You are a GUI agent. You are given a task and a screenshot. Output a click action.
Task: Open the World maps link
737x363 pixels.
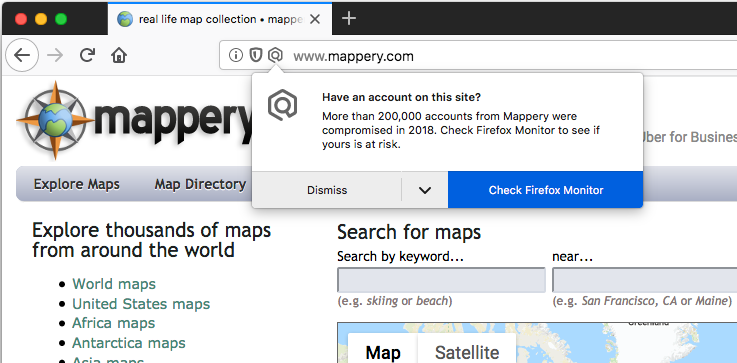pyautogui.click(x=114, y=284)
